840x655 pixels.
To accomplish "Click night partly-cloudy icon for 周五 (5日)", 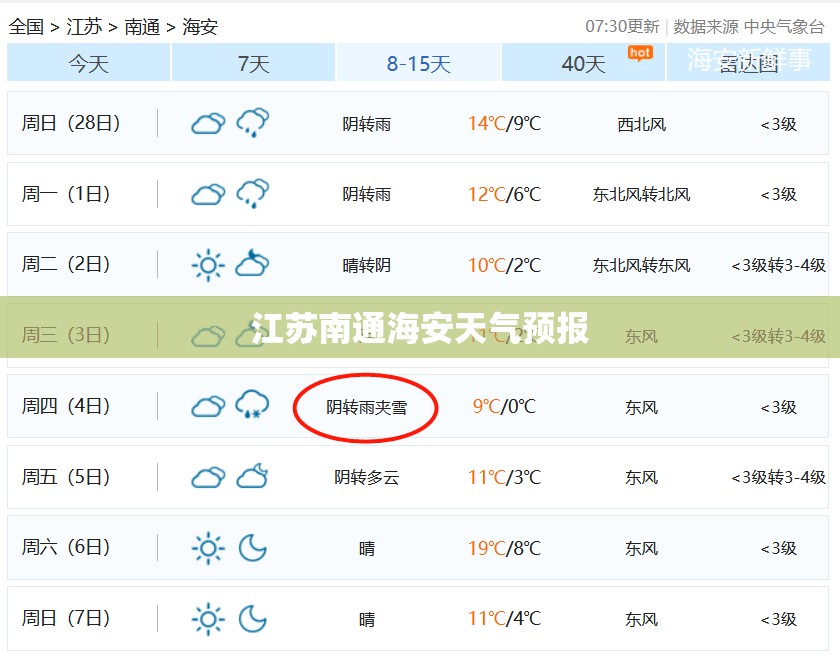I will coord(252,475).
